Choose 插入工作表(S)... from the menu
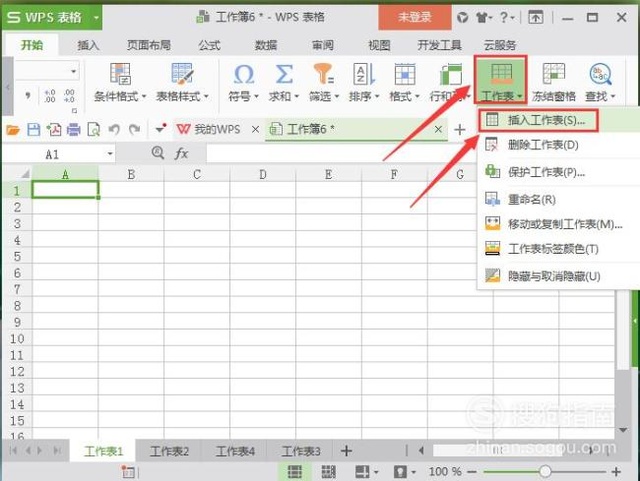Viewport: 640px width, 481px height. (x=558, y=120)
